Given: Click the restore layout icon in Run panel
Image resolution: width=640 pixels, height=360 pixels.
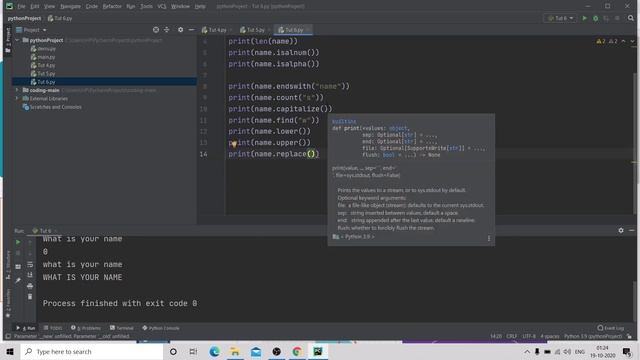Looking at the screenshot, I should (18, 267).
